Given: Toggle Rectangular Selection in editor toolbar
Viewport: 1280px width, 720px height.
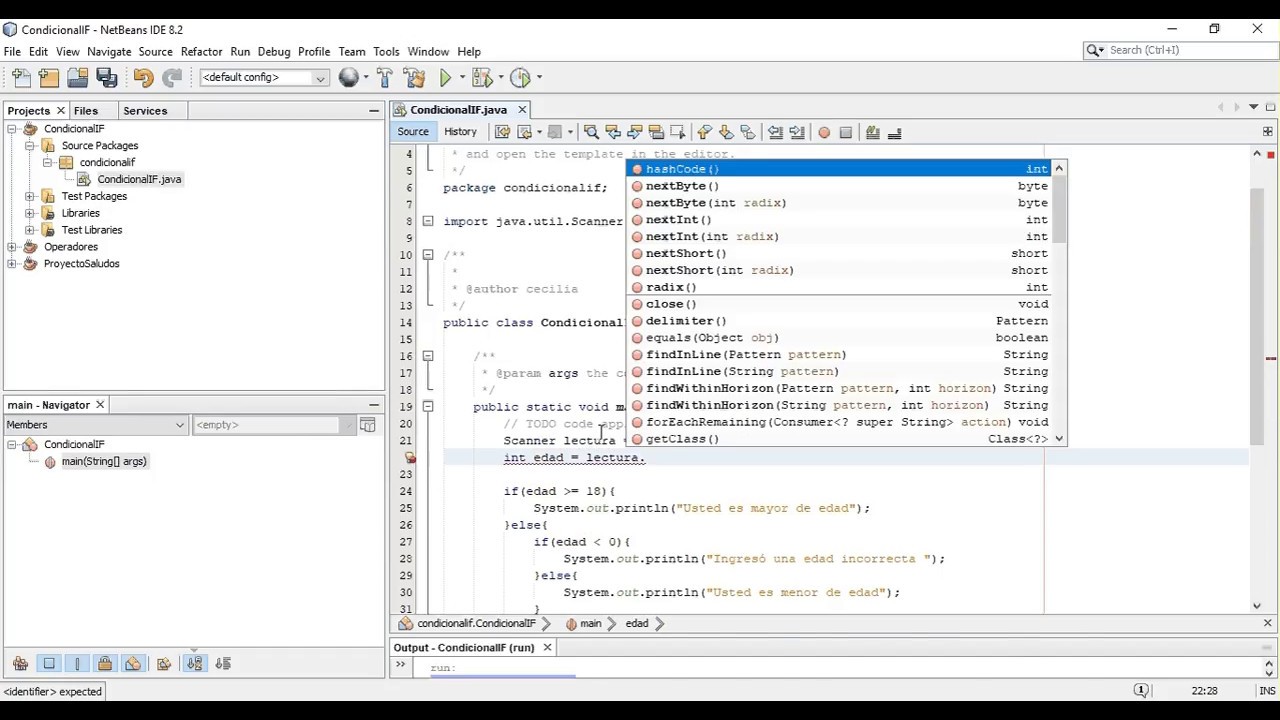Looking at the screenshot, I should tap(678, 132).
